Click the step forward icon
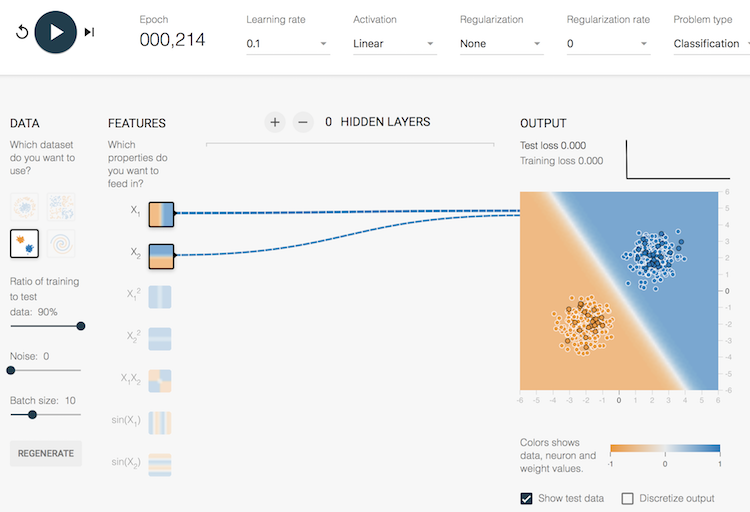The image size is (750, 512). 89,32
